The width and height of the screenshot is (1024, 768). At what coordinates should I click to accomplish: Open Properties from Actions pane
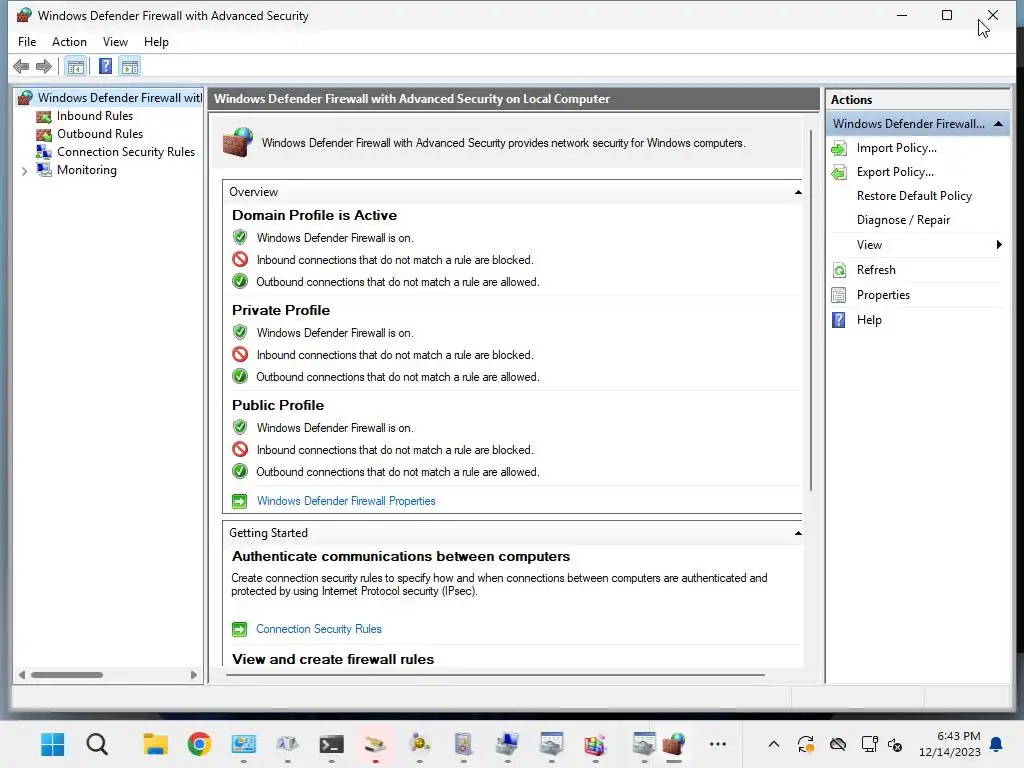coord(883,295)
